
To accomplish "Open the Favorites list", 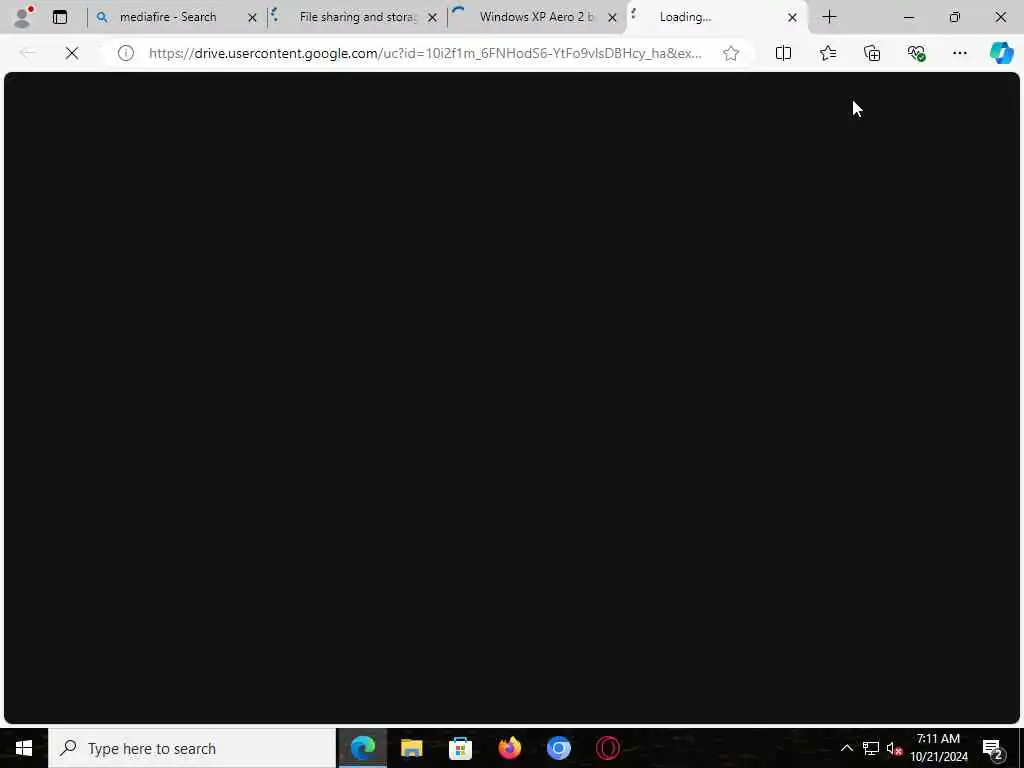I will (x=827, y=53).
